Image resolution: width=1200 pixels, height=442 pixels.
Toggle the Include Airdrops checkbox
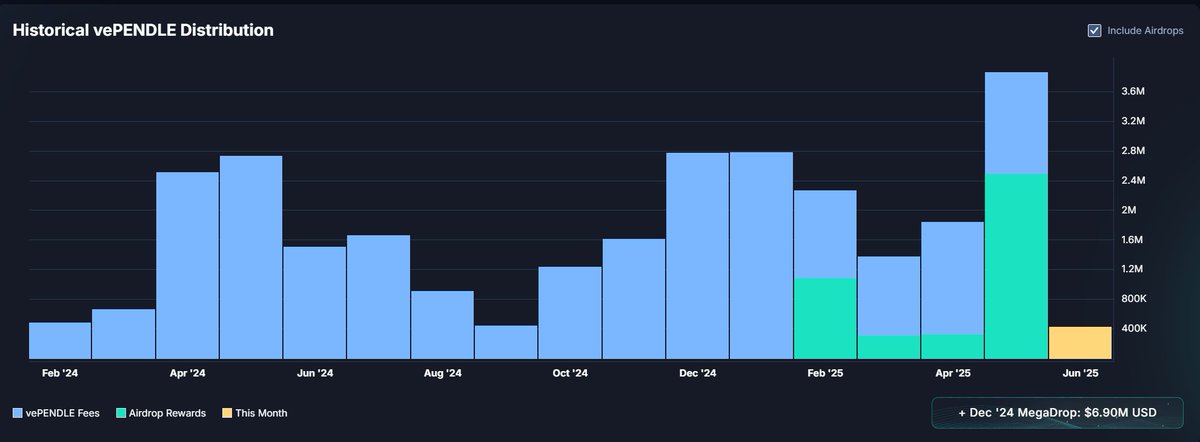1094,31
